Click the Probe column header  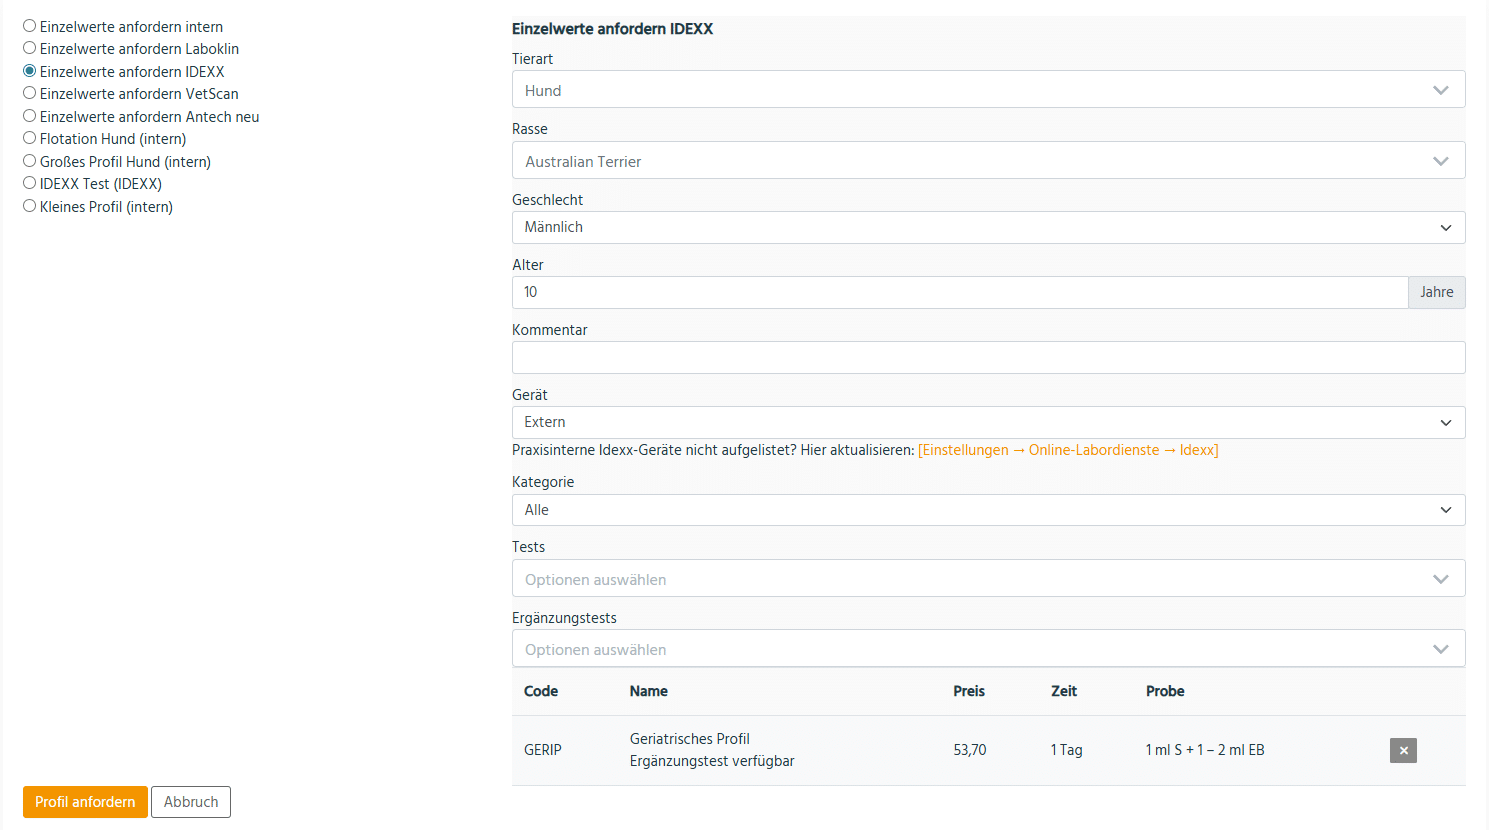click(x=1165, y=691)
